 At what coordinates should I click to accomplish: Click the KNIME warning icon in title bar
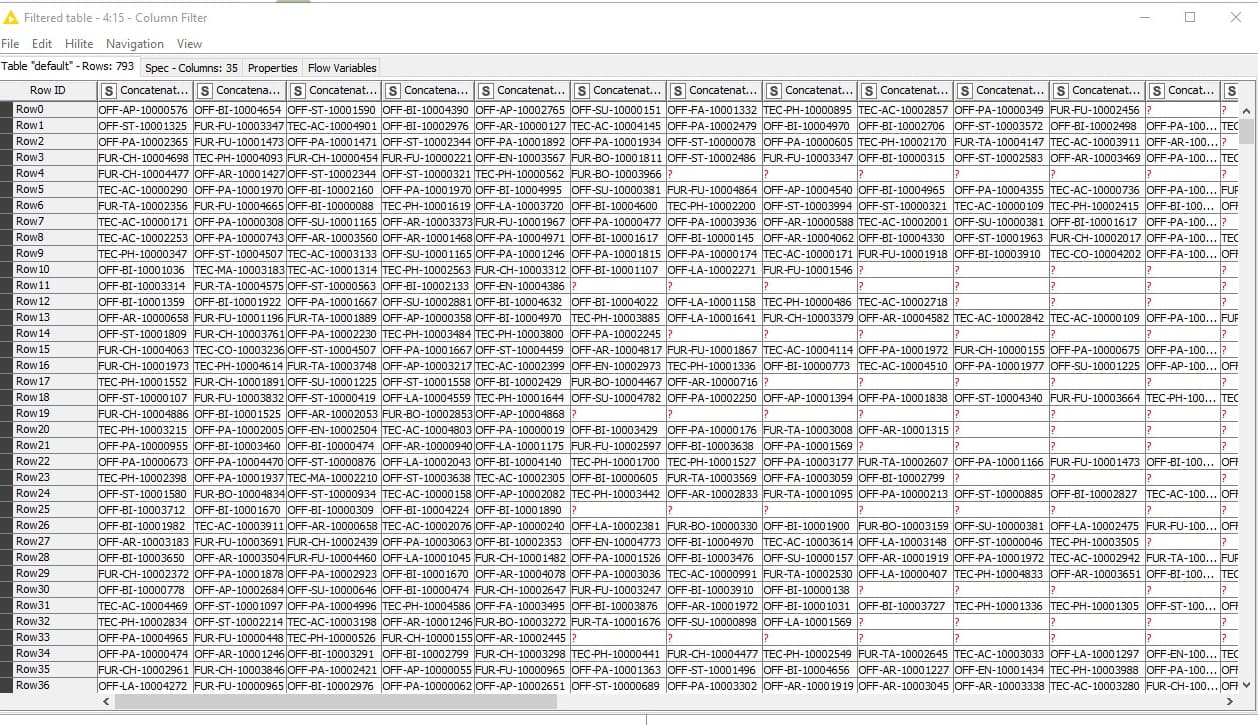11,17
